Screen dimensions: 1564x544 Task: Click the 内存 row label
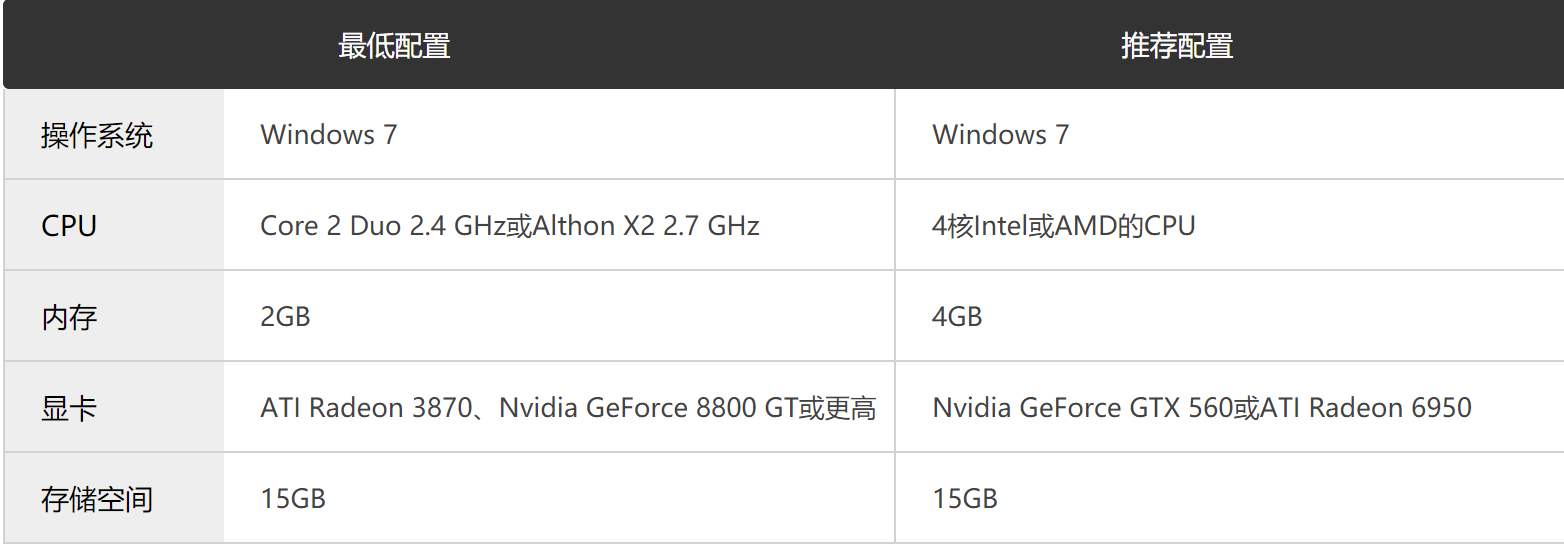(69, 317)
